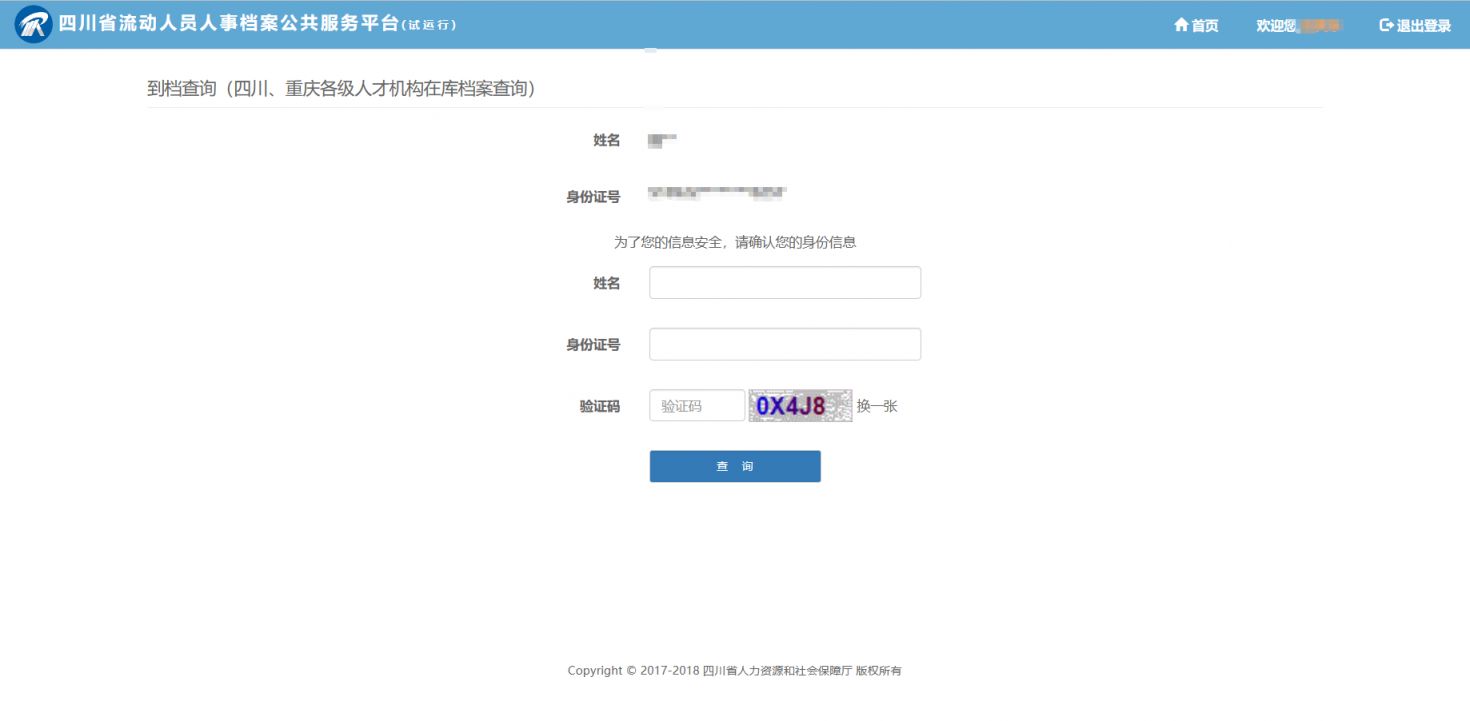Click the 为了您的信息安全 notice text
Viewport: 1470px width, 721px height.
click(x=734, y=242)
